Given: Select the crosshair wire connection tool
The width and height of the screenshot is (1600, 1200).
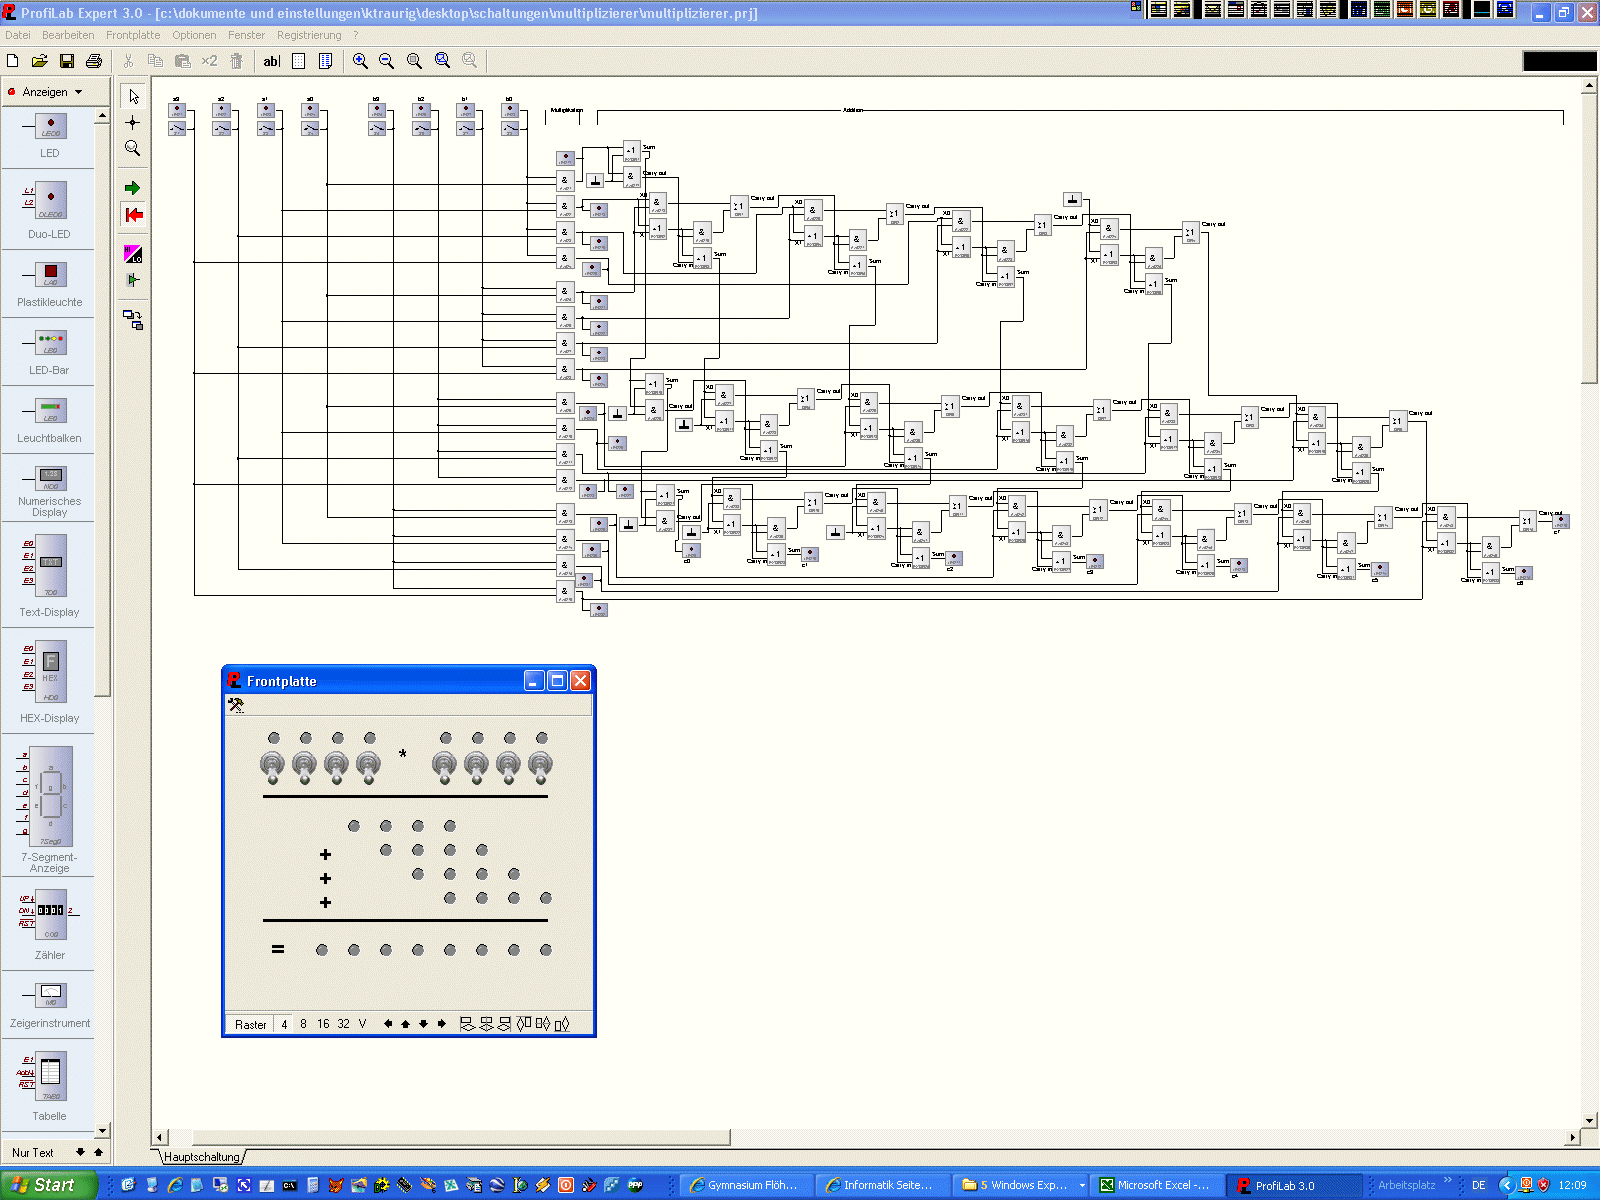Looking at the screenshot, I should [133, 122].
